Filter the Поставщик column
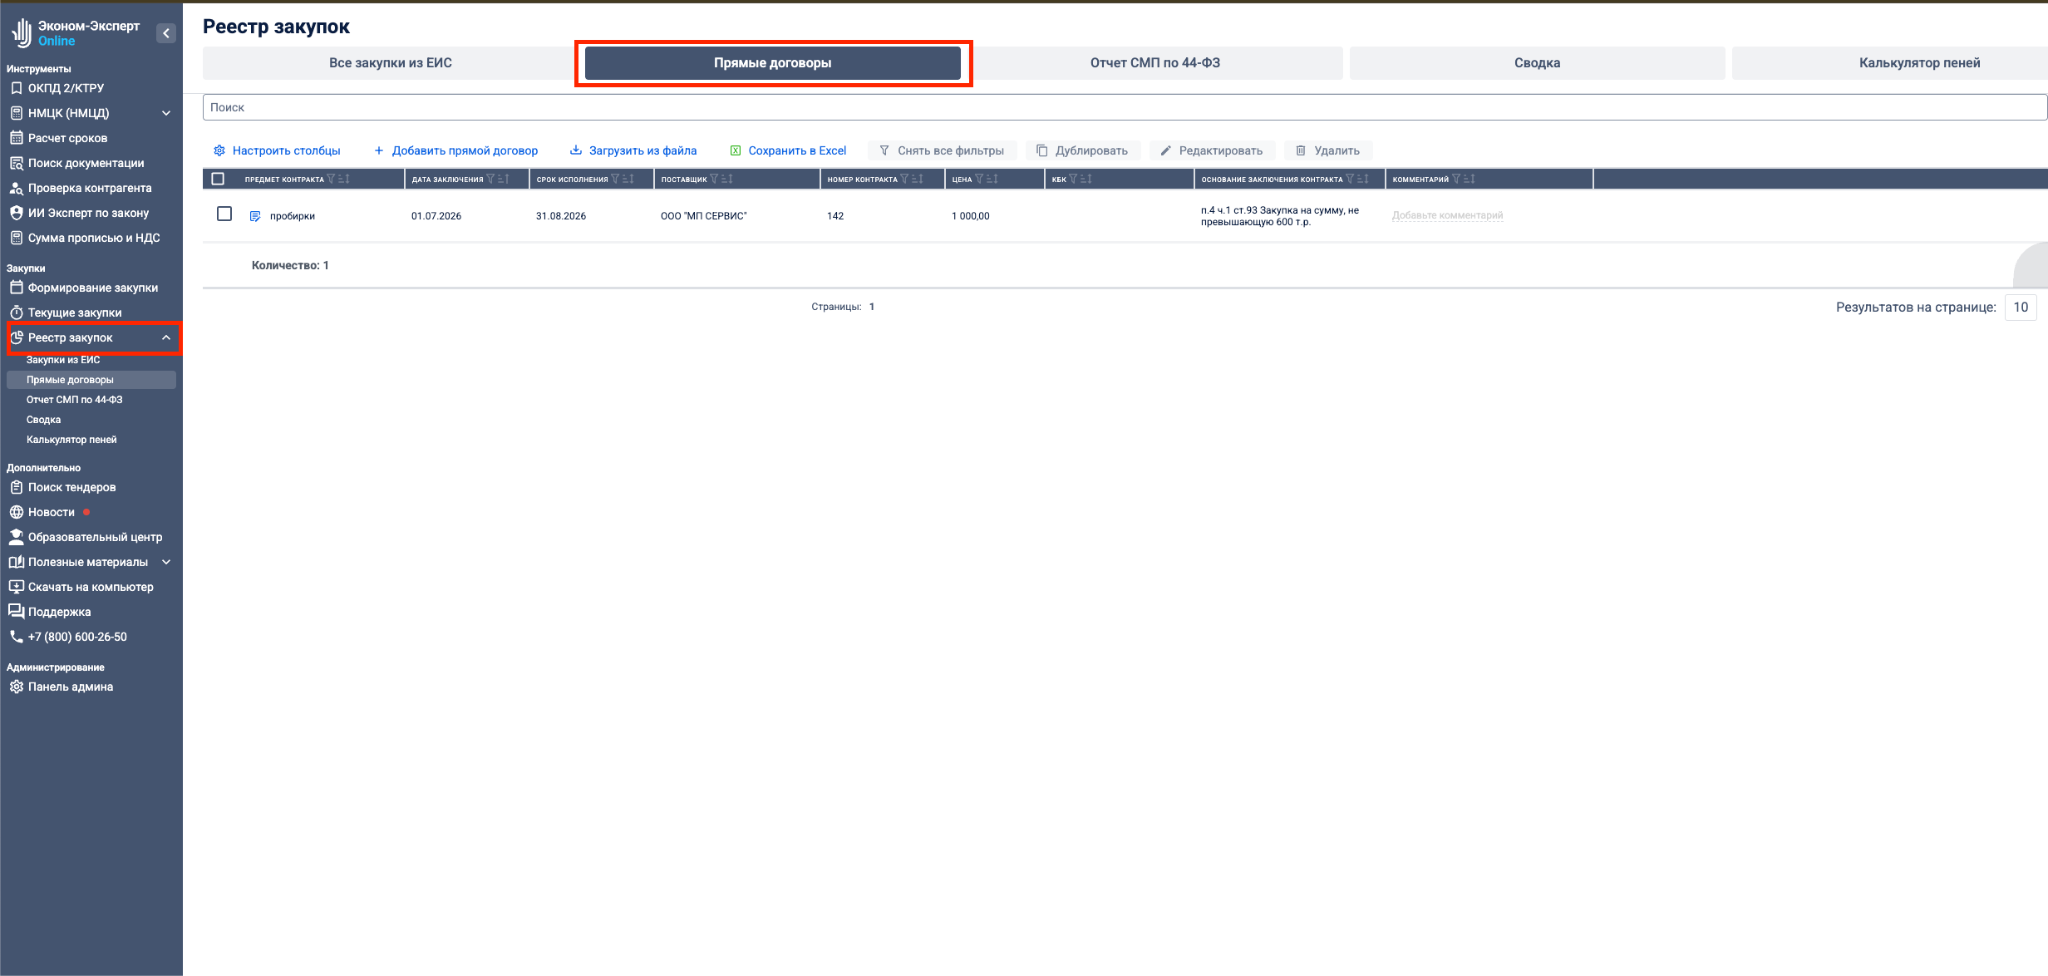This screenshot has width=2048, height=976. click(714, 179)
